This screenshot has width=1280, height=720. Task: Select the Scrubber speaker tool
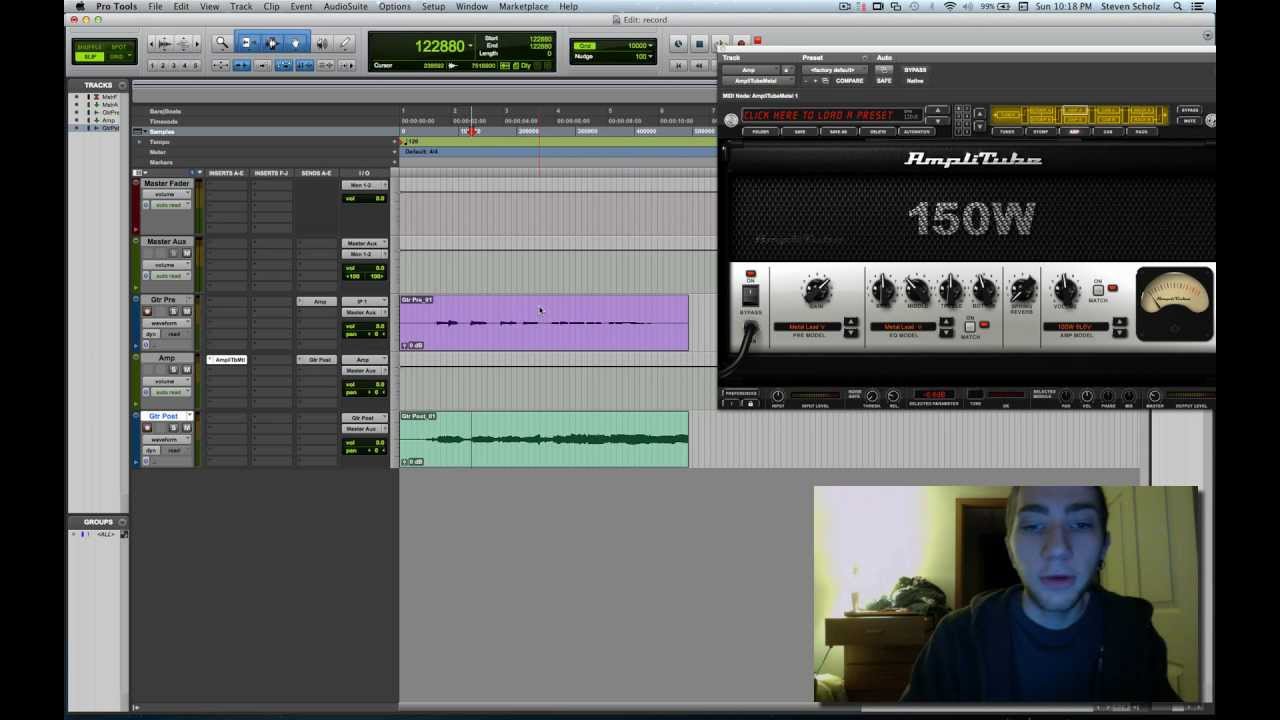pyautogui.click(x=321, y=44)
